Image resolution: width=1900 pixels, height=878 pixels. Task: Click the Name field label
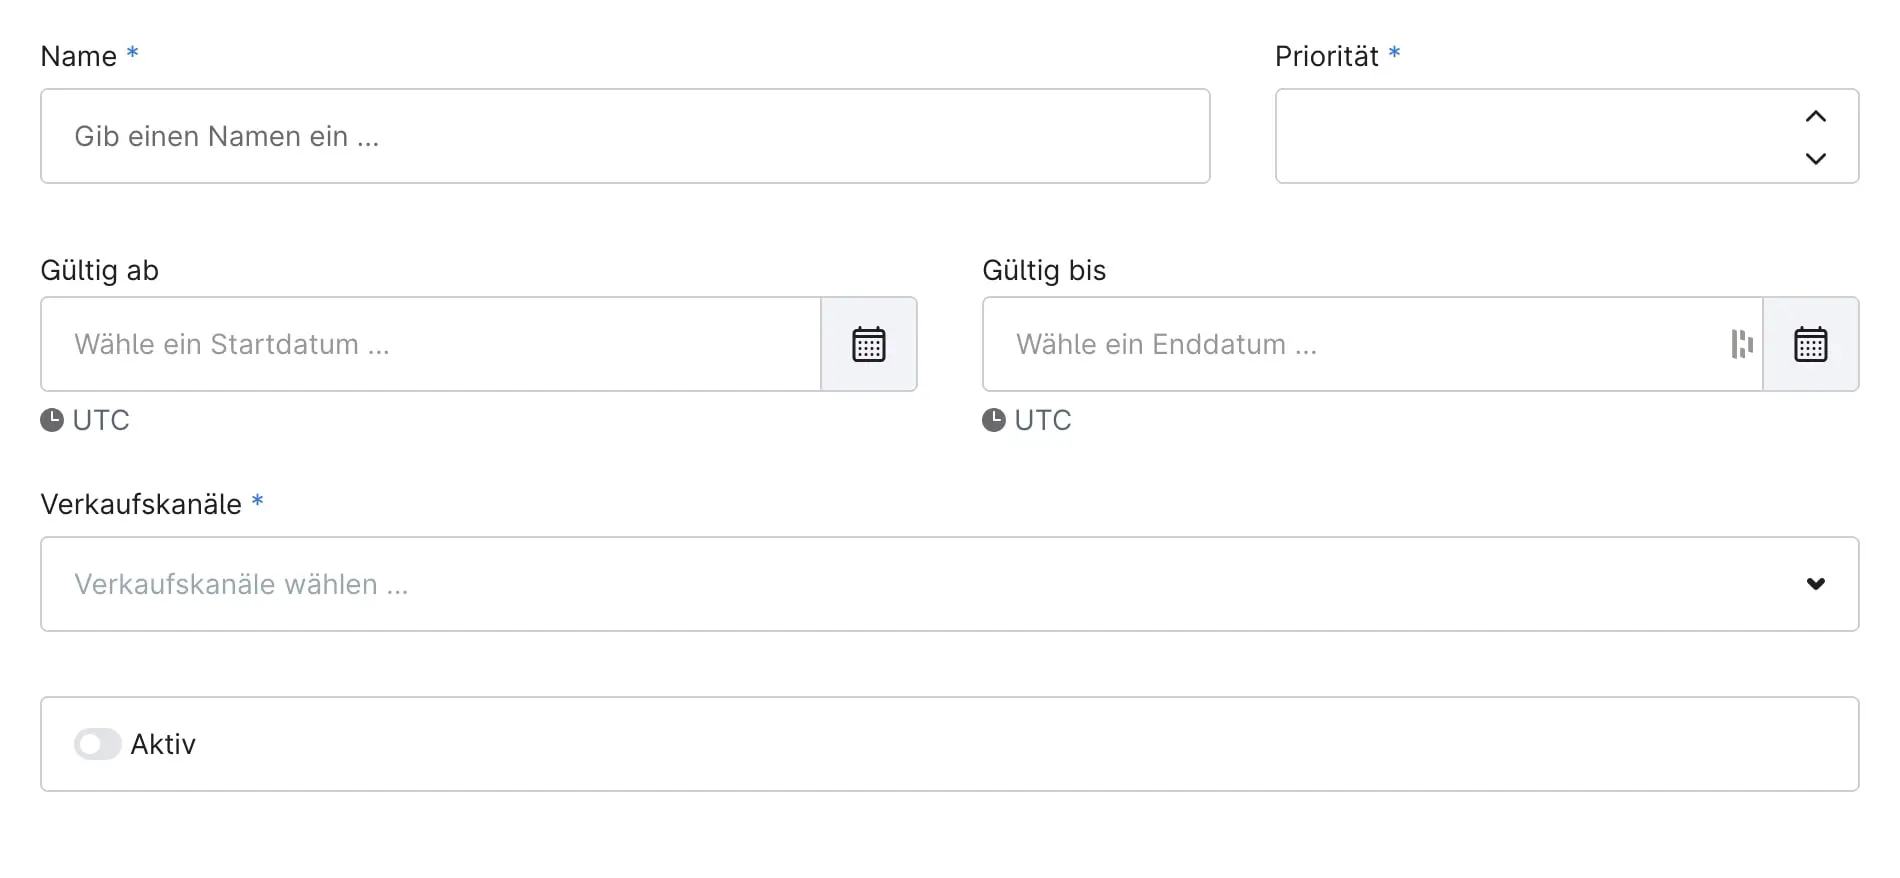(78, 56)
